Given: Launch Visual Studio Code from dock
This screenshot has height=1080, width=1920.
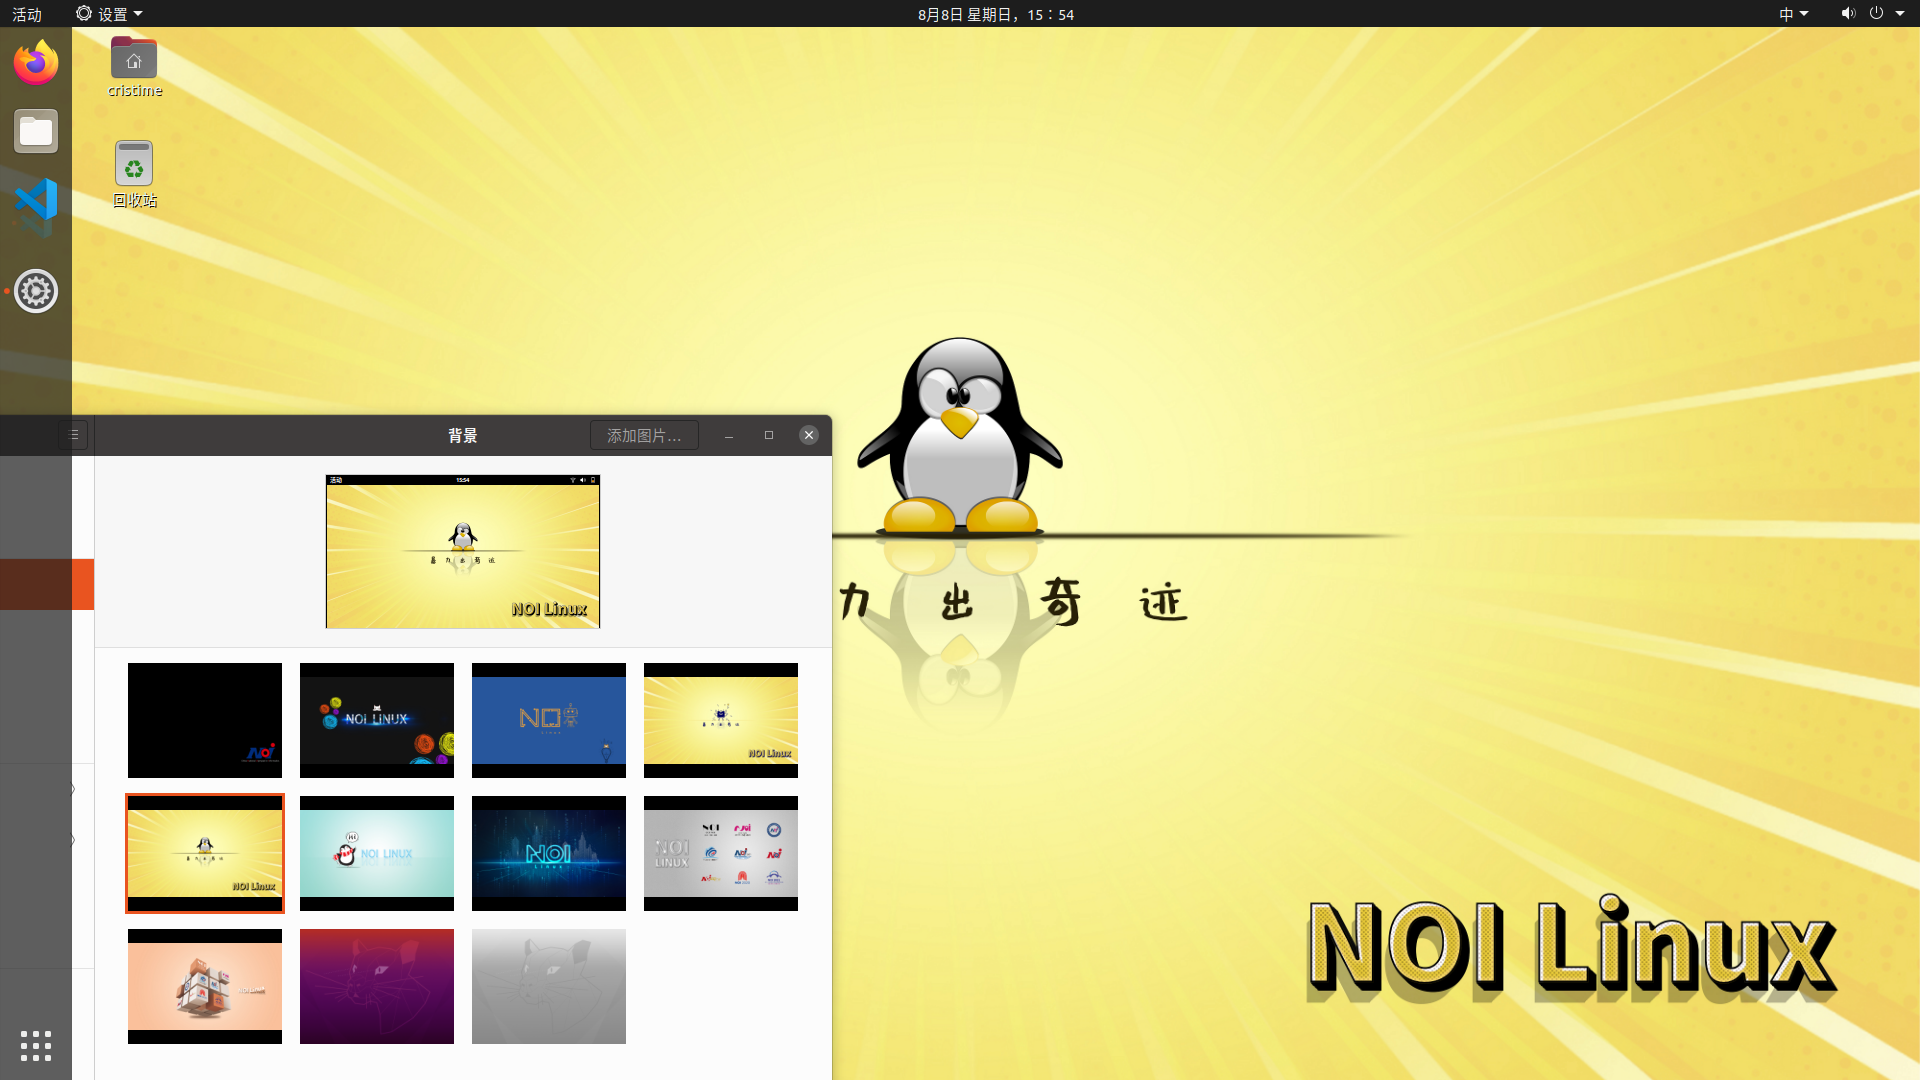Looking at the screenshot, I should click(36, 200).
